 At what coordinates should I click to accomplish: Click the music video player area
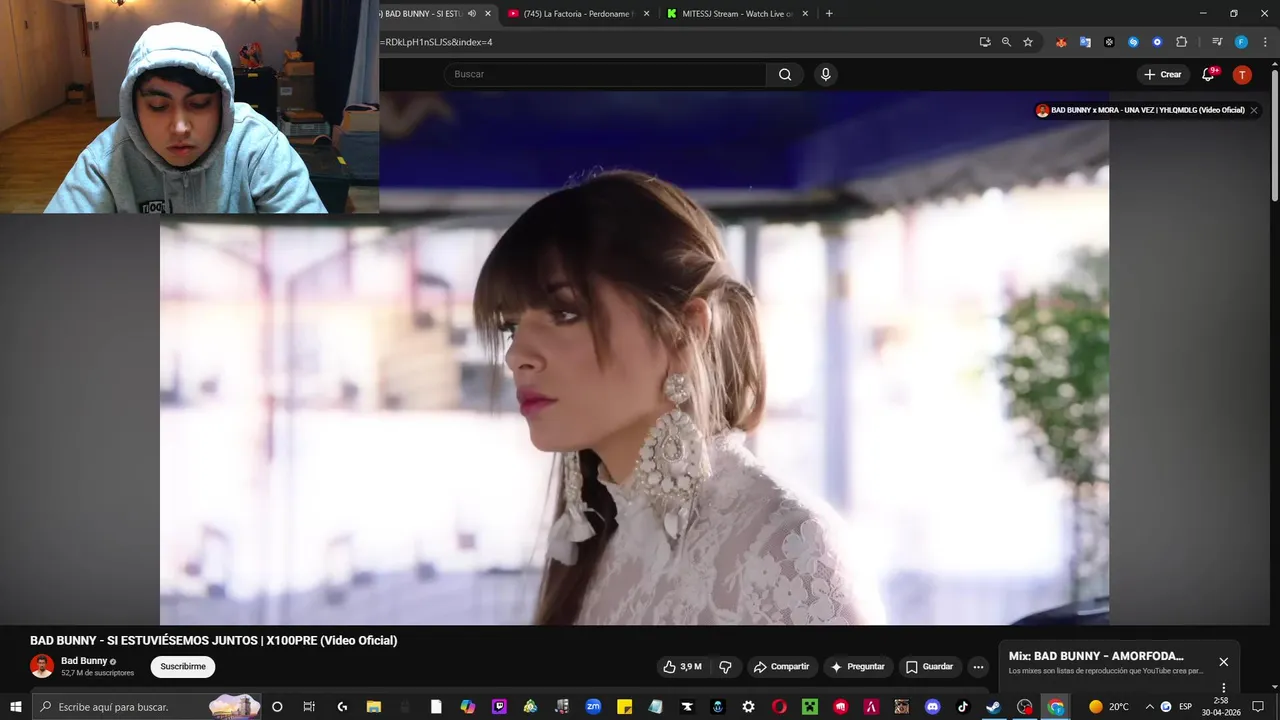click(634, 357)
